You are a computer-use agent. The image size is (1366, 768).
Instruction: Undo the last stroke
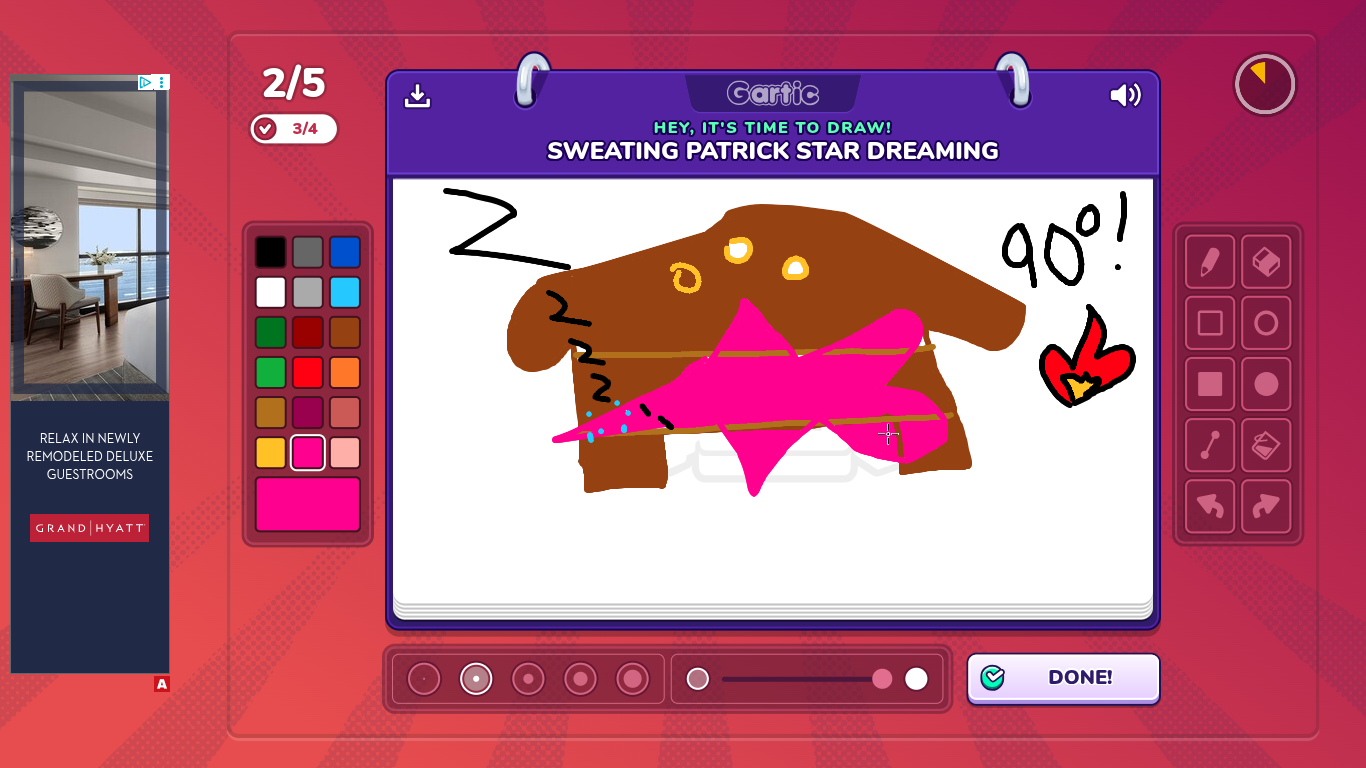1210,506
